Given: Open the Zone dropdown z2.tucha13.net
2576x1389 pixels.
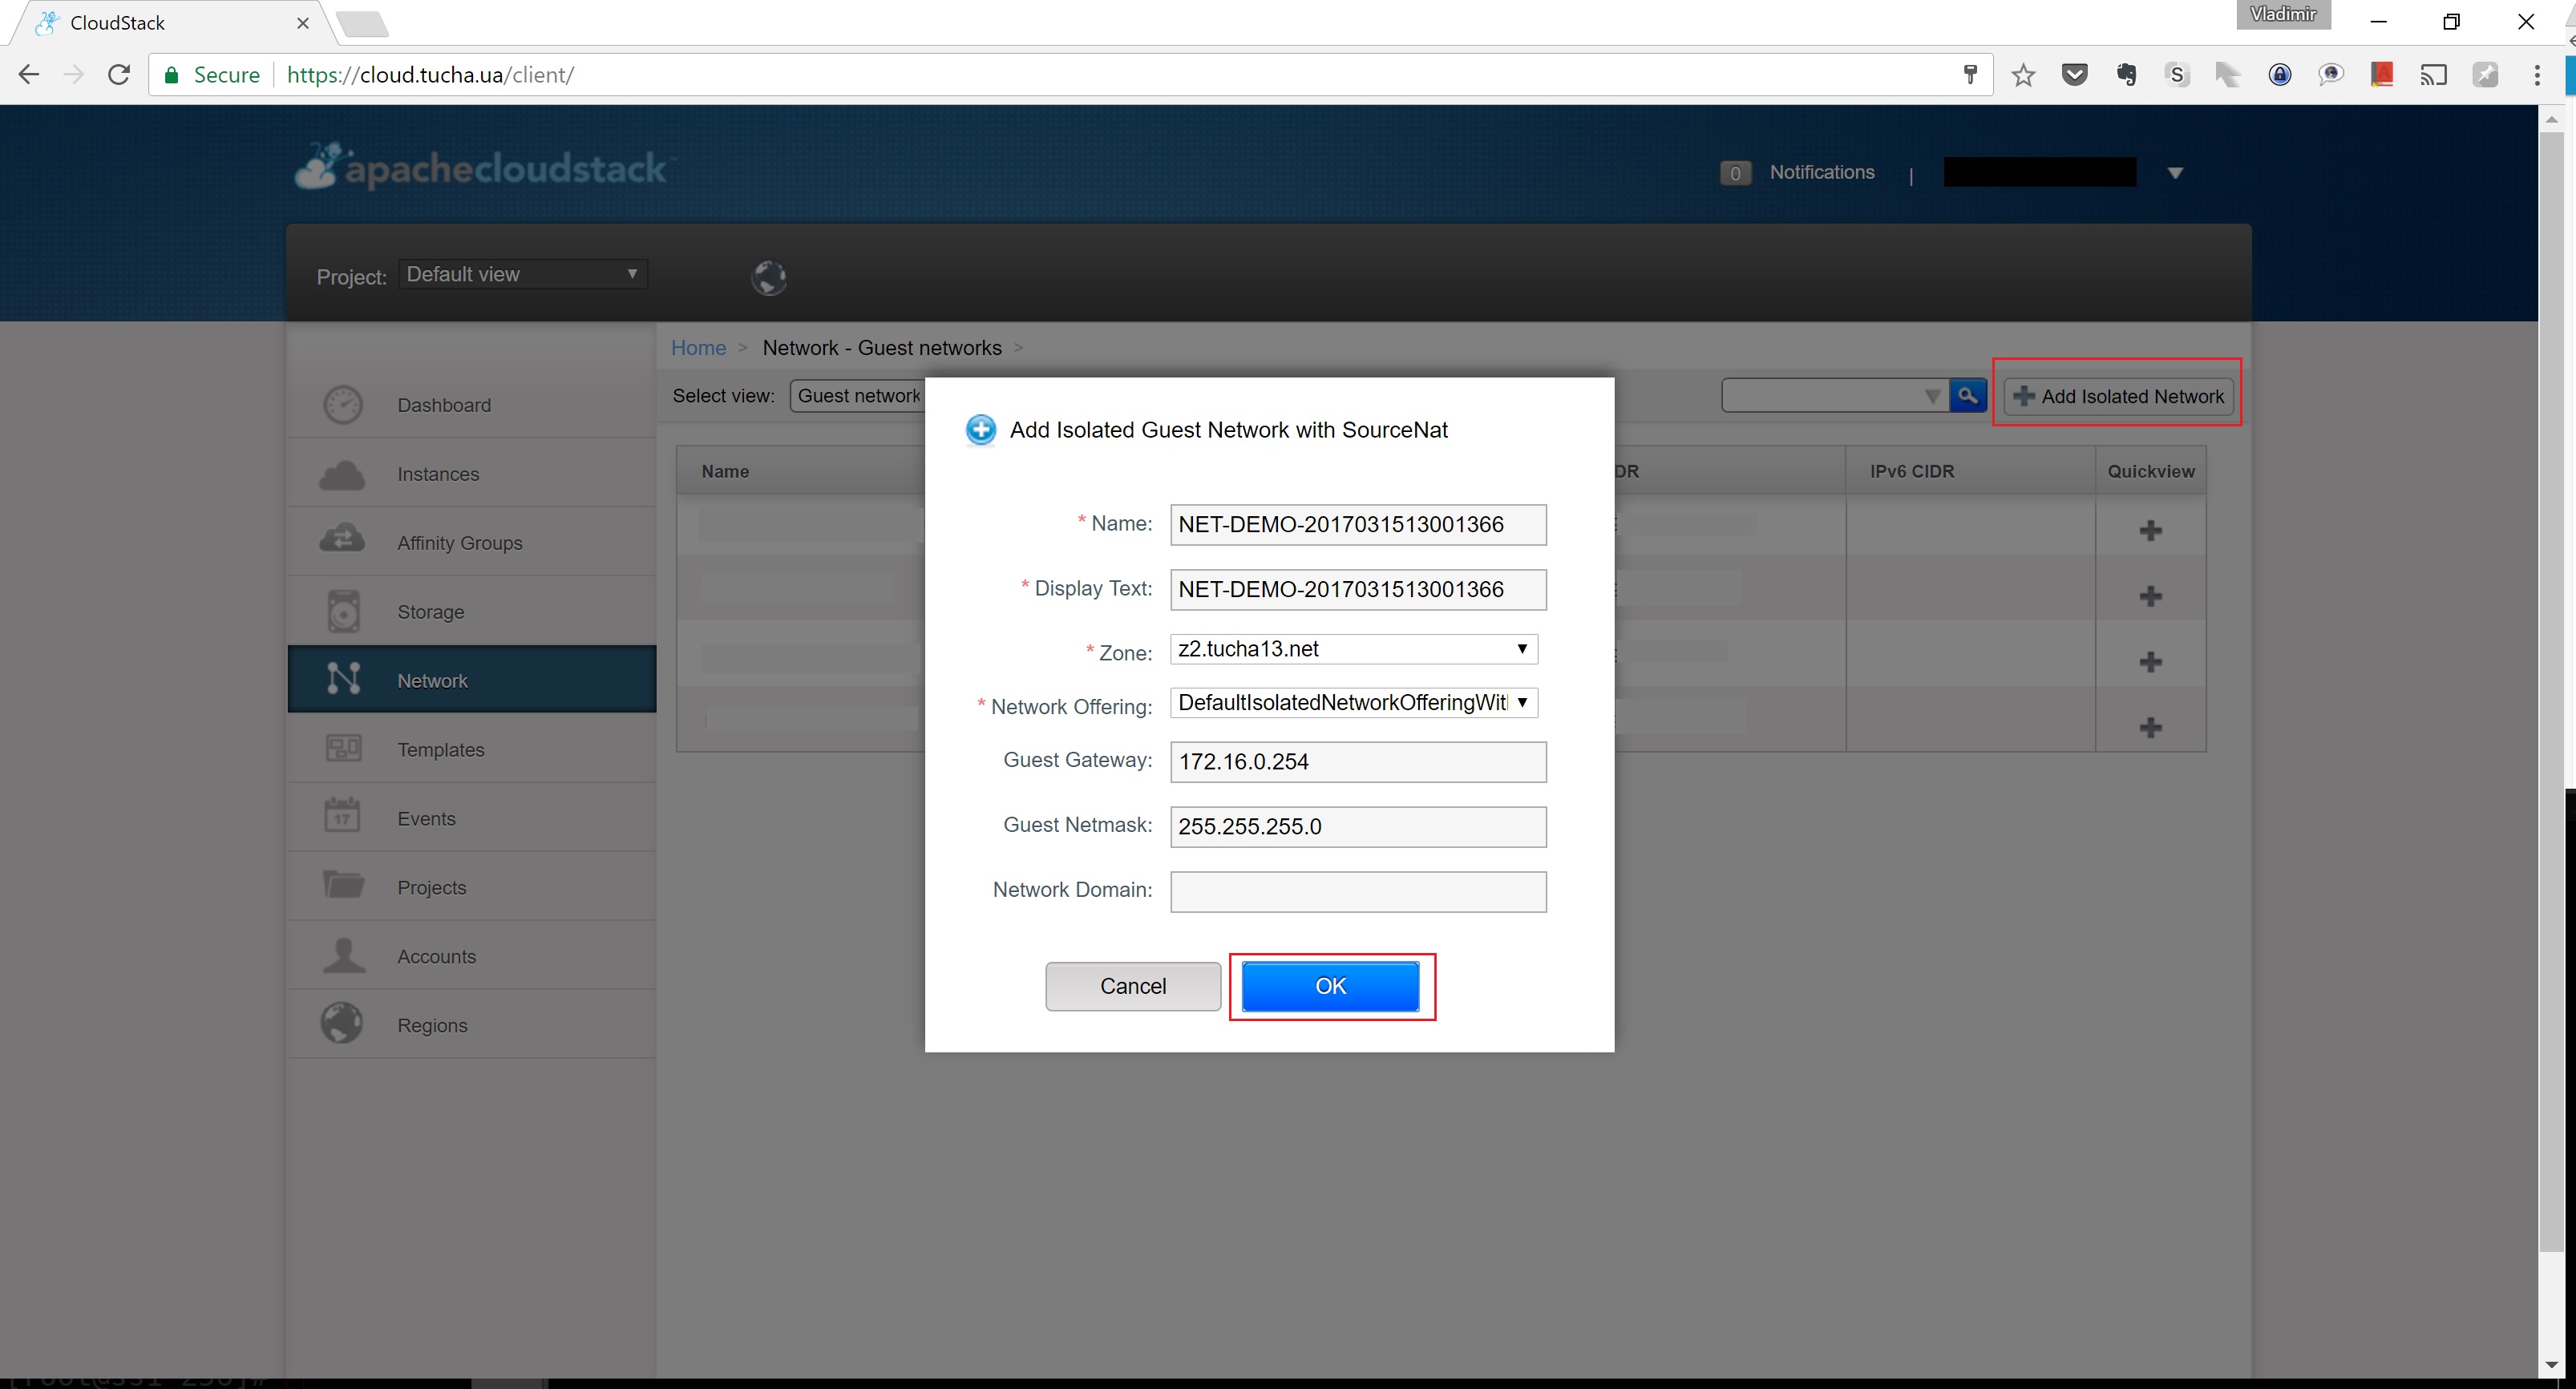Looking at the screenshot, I should tap(1353, 649).
